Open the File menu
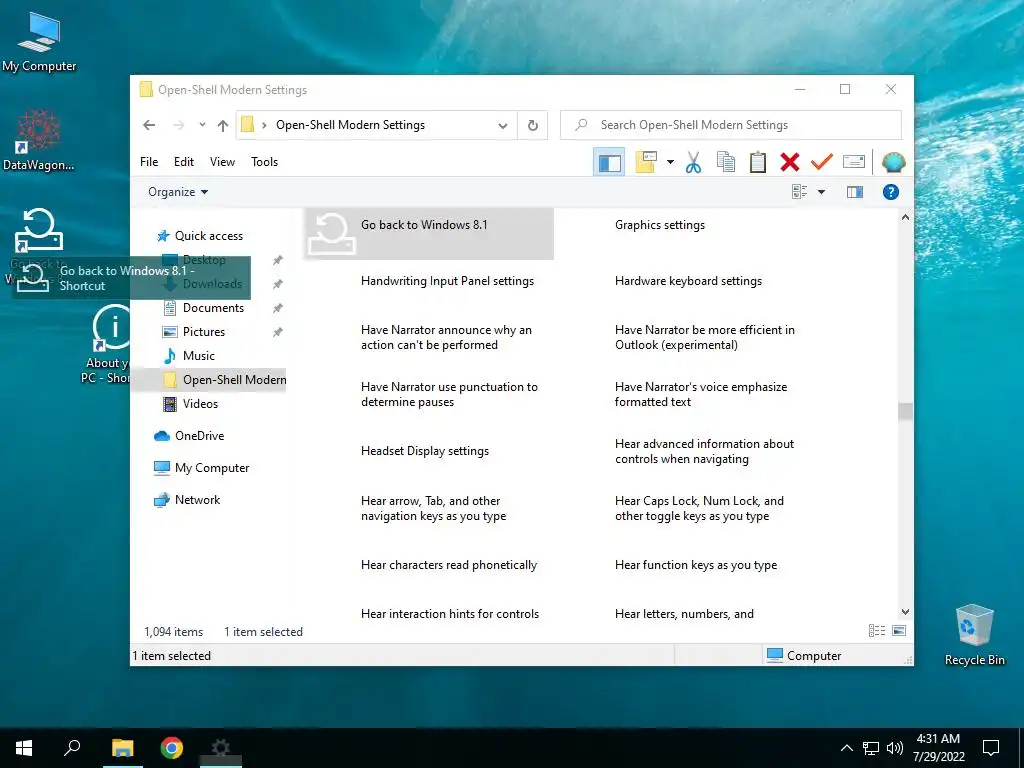Screen dimensions: 1024x768 click(x=149, y=162)
